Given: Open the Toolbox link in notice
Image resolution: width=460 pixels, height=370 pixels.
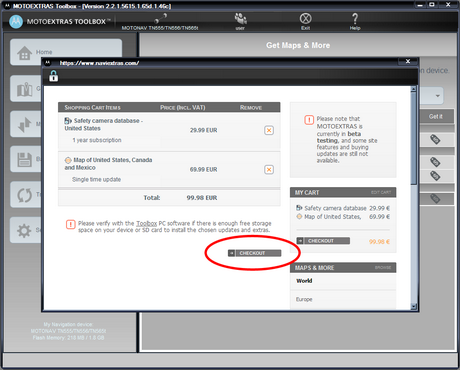Looking at the screenshot, I should [x=146, y=223].
